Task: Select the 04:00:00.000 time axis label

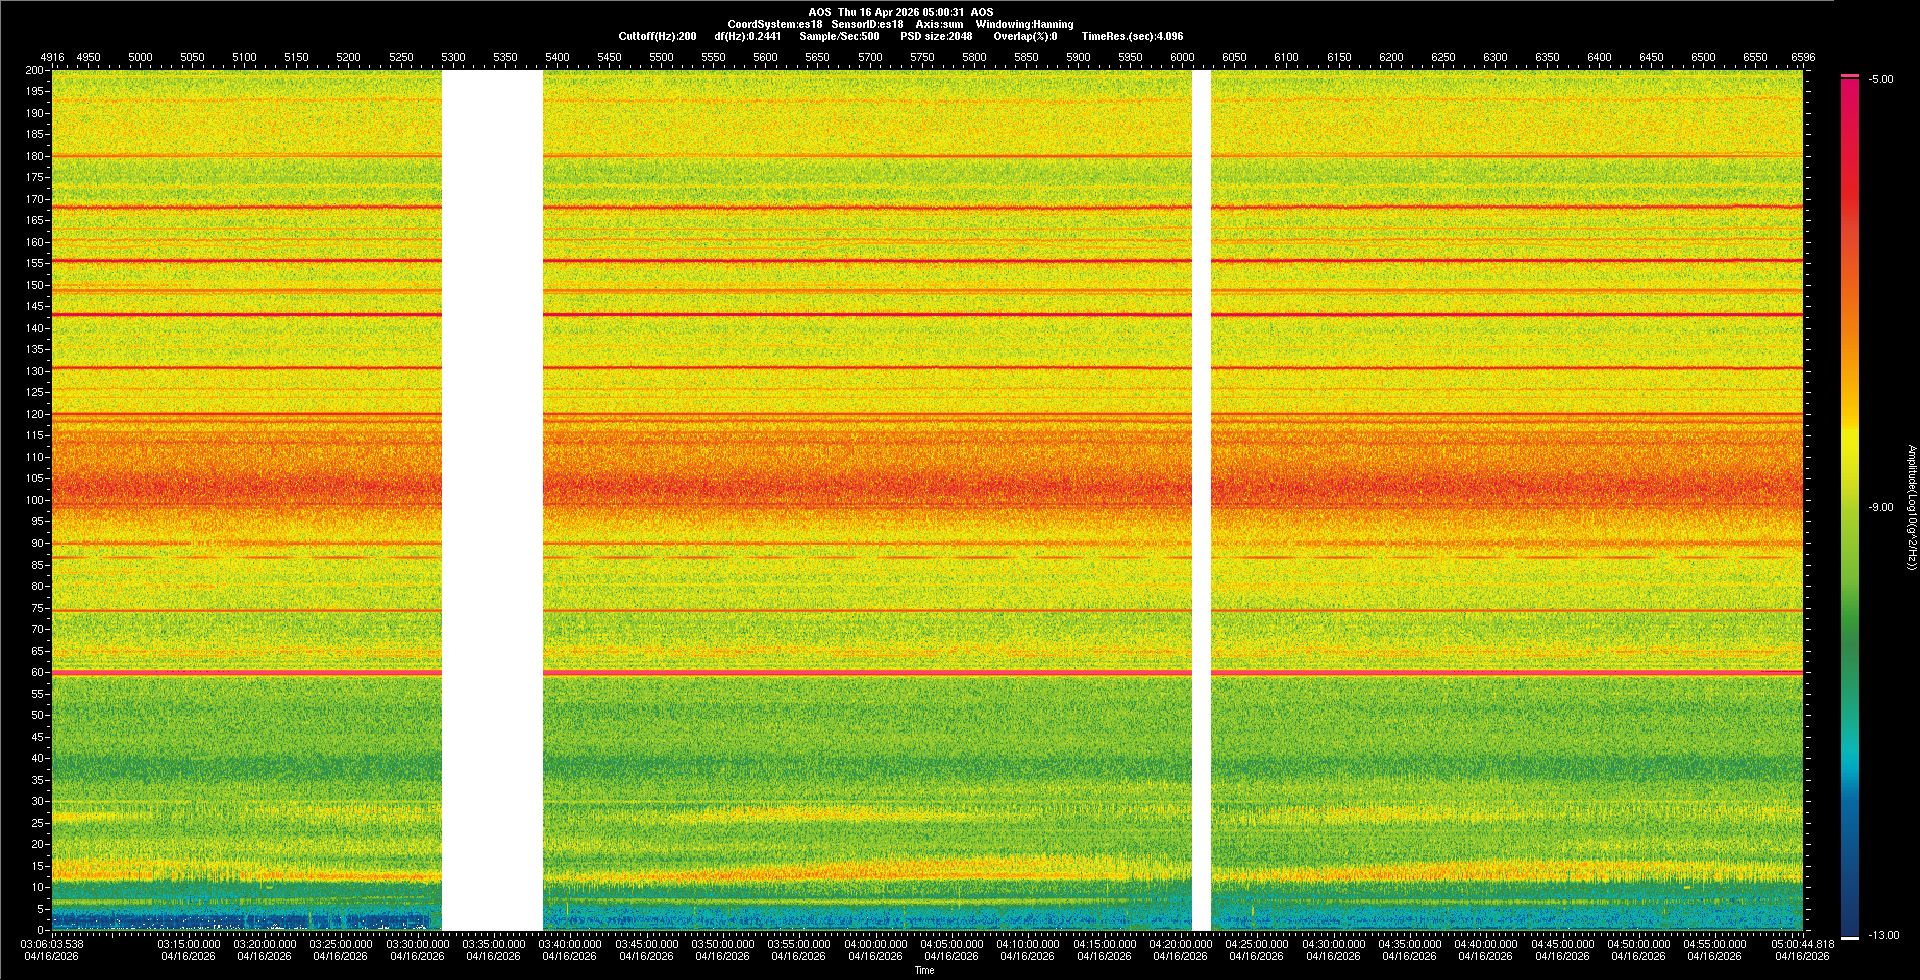Action: (x=875, y=944)
